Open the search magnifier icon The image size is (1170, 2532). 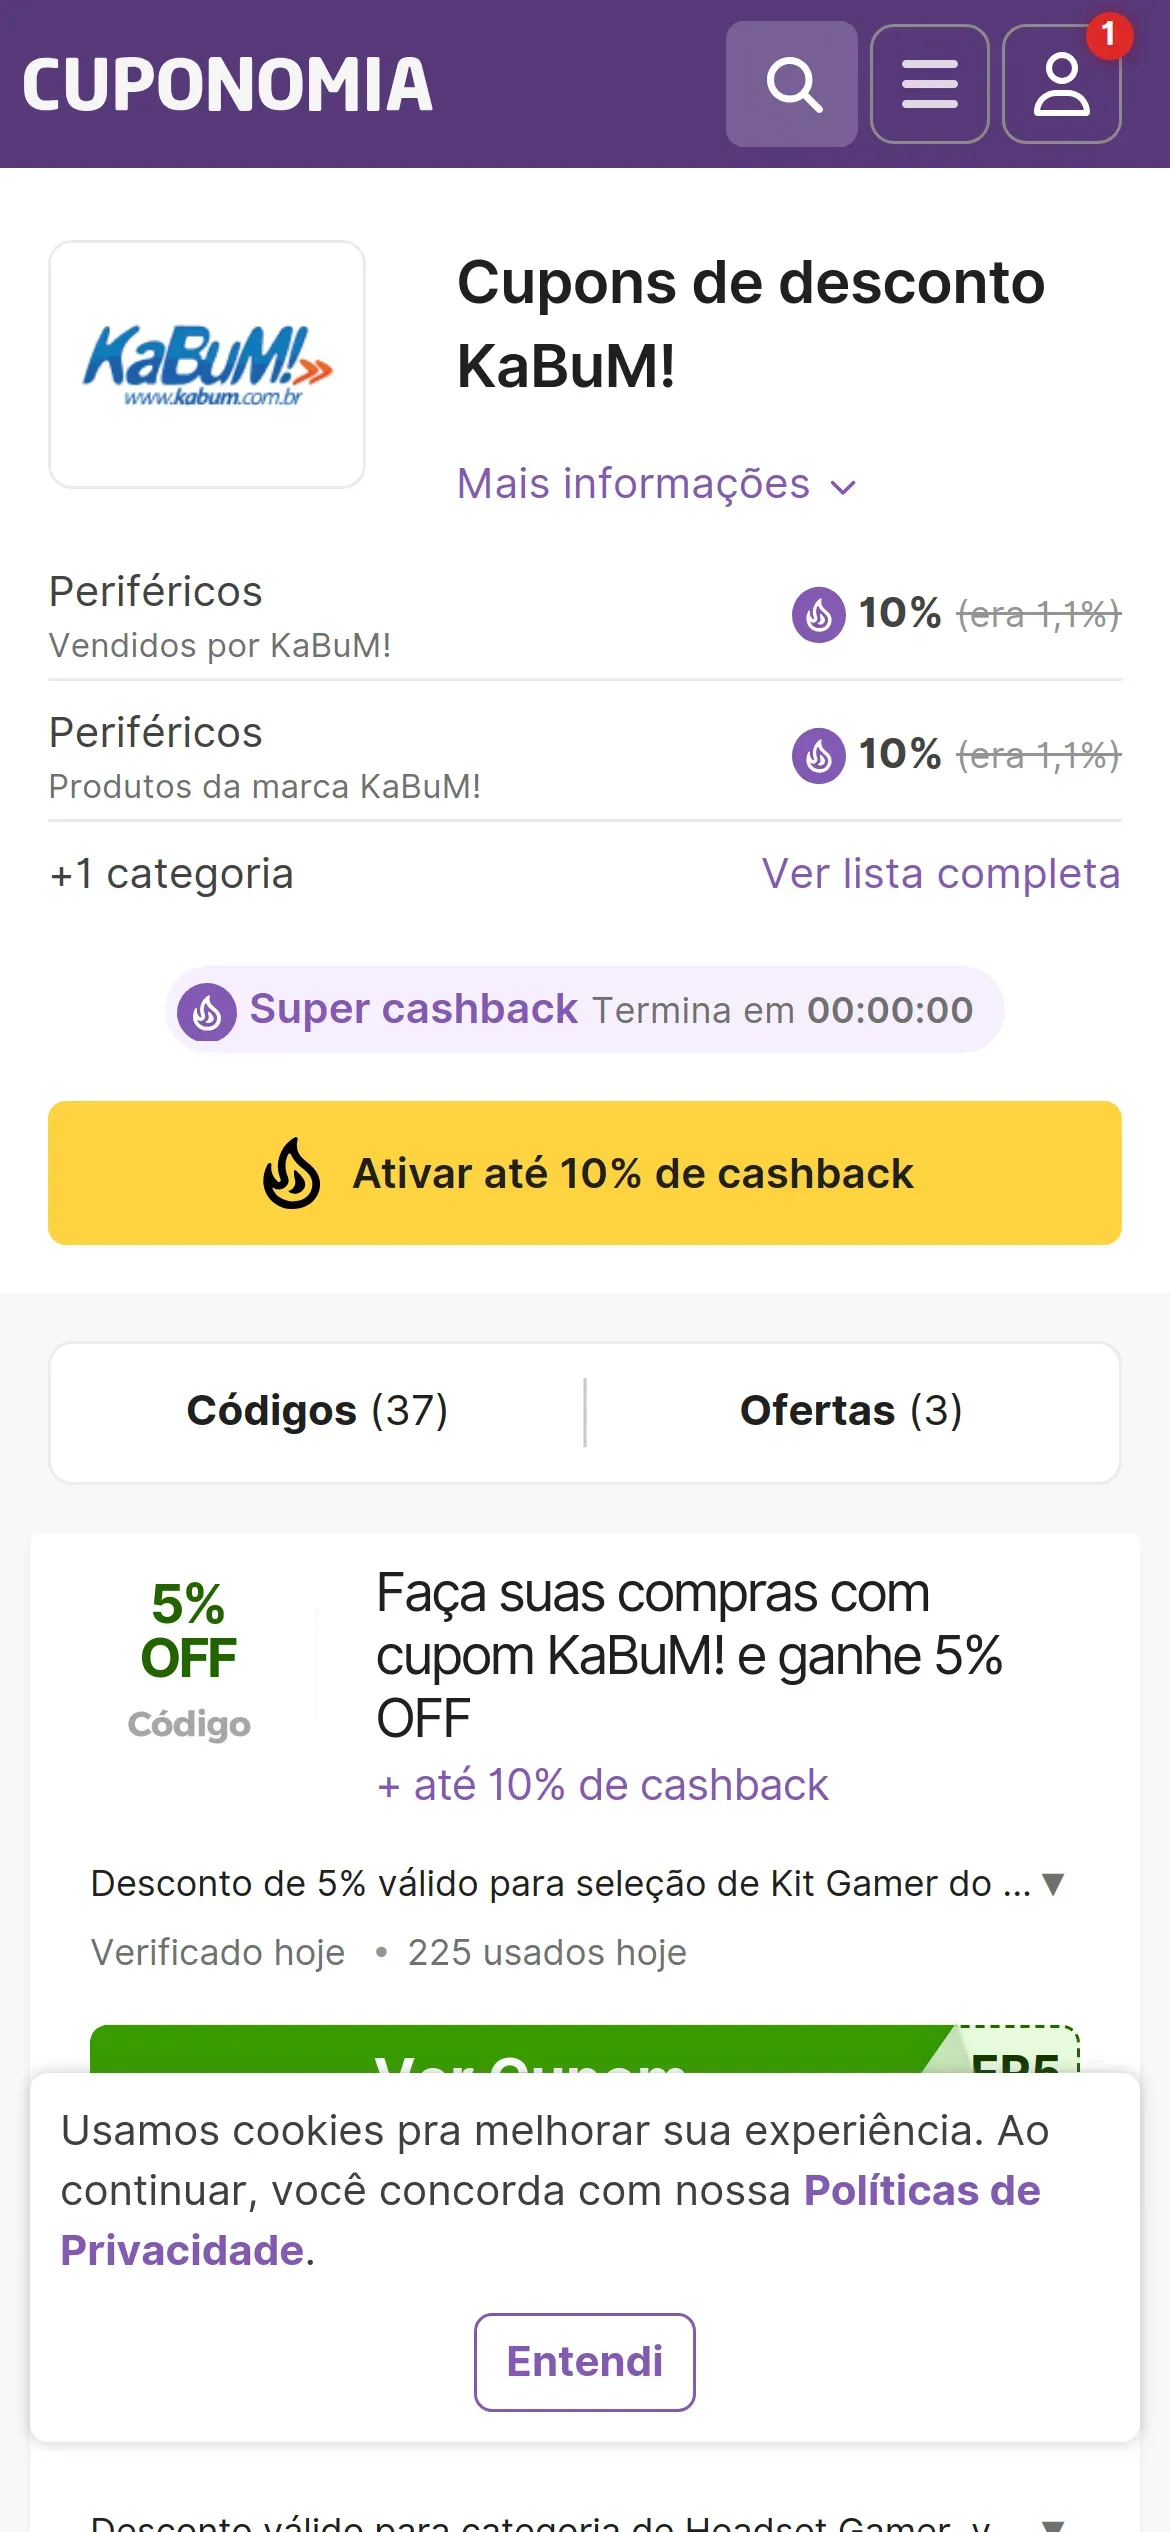tap(791, 84)
